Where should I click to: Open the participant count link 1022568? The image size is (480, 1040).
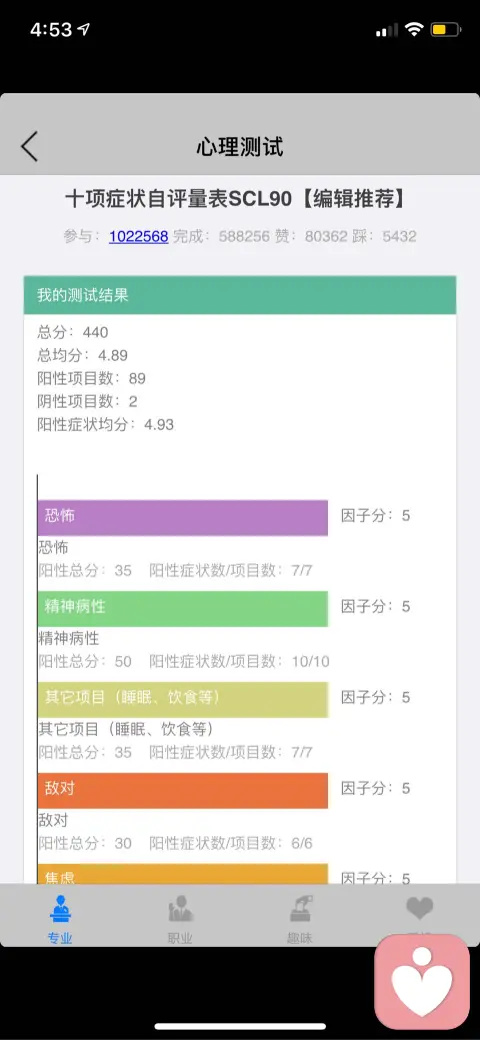139,236
